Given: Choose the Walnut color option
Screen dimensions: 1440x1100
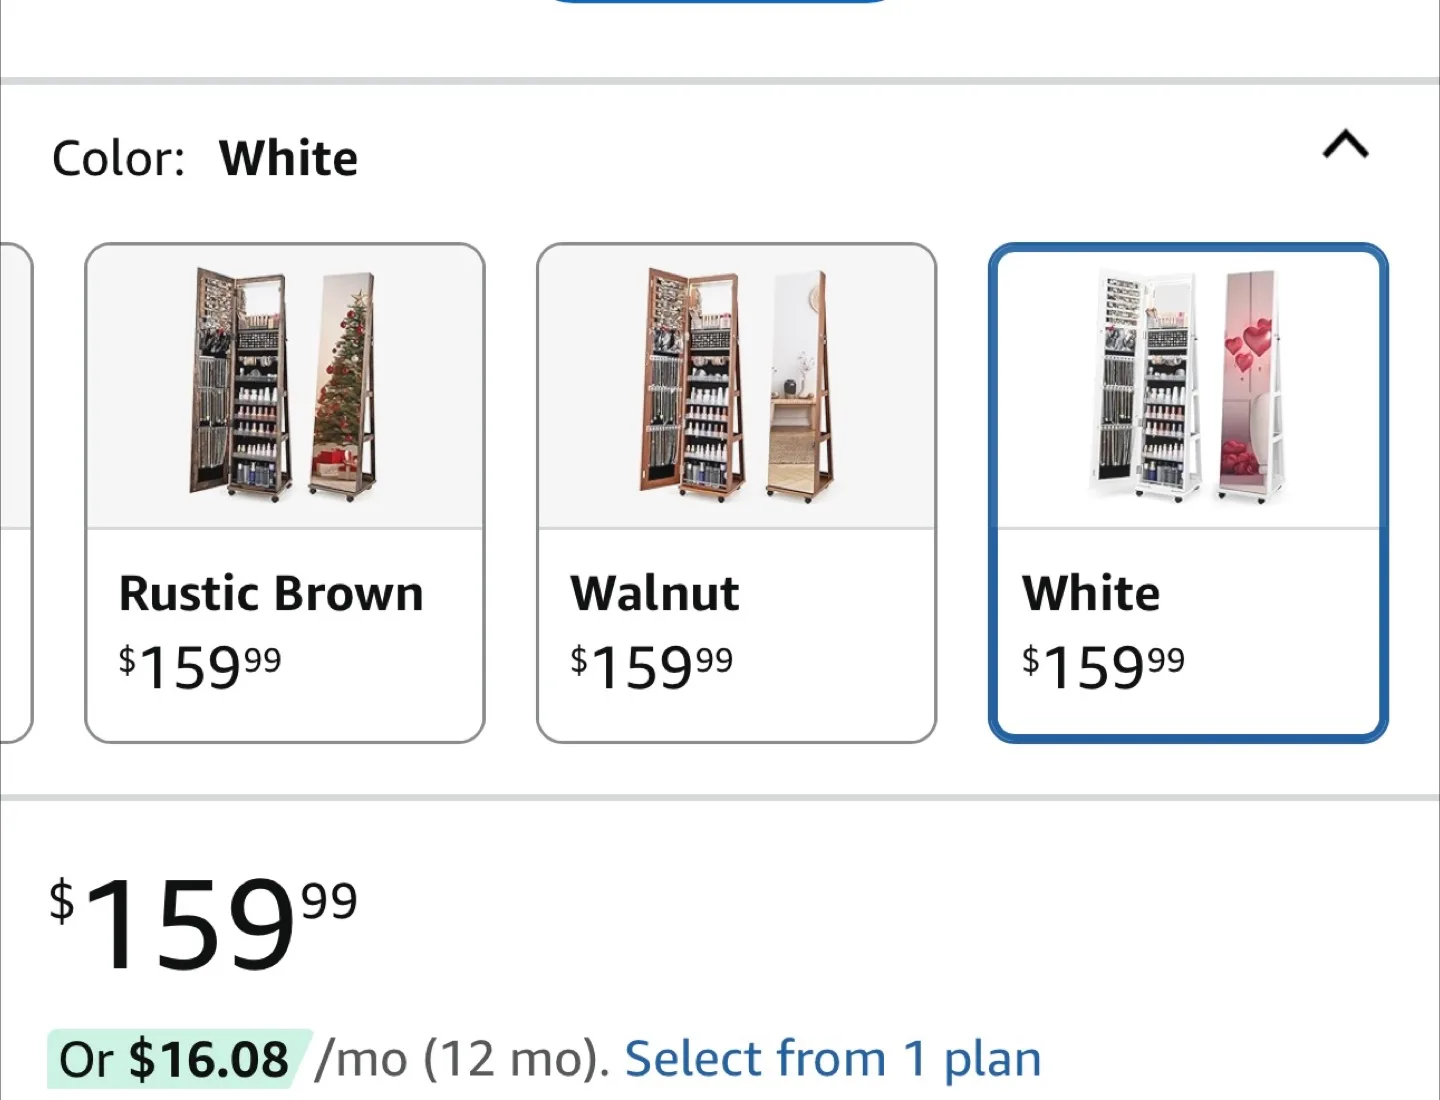Looking at the screenshot, I should pos(736,492).
